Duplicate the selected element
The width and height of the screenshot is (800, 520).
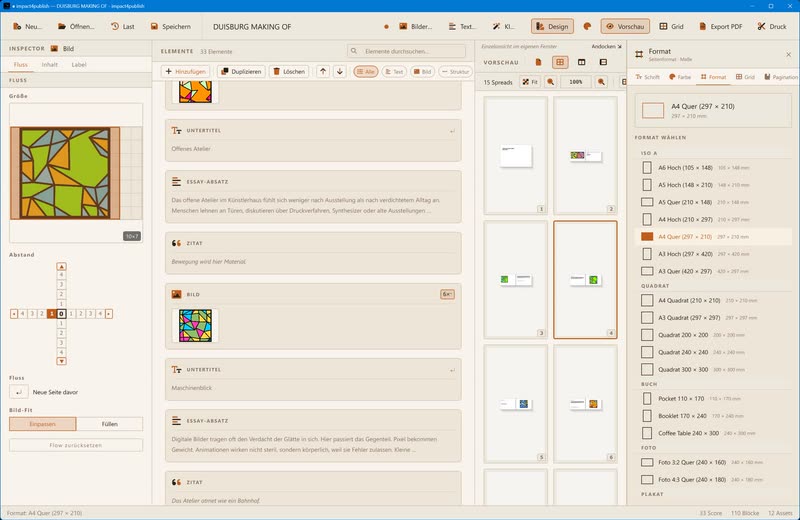tap(241, 71)
